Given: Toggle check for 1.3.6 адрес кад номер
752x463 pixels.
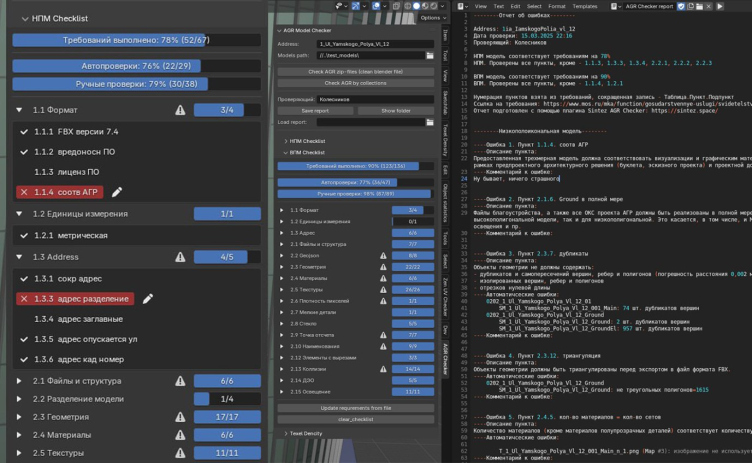Looking at the screenshot, I should coord(25,359).
